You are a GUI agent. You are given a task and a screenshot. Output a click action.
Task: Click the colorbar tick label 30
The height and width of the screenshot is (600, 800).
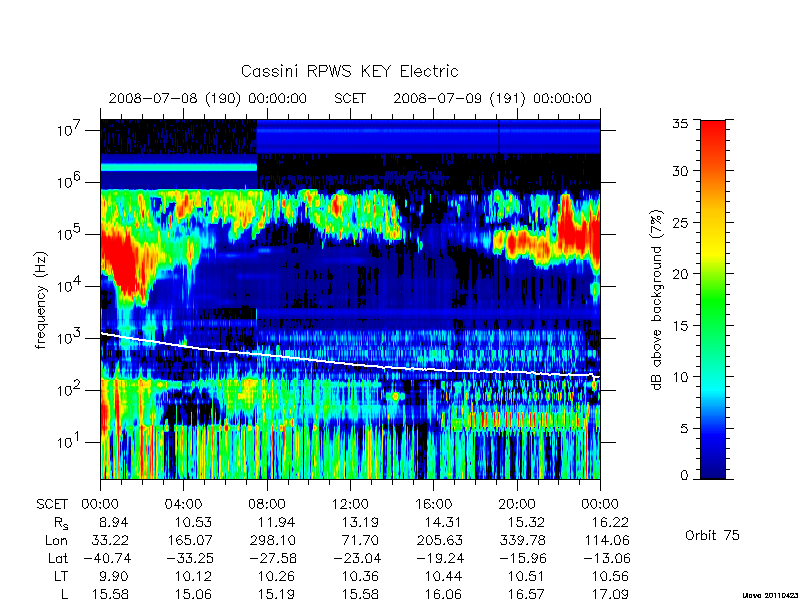(x=679, y=171)
